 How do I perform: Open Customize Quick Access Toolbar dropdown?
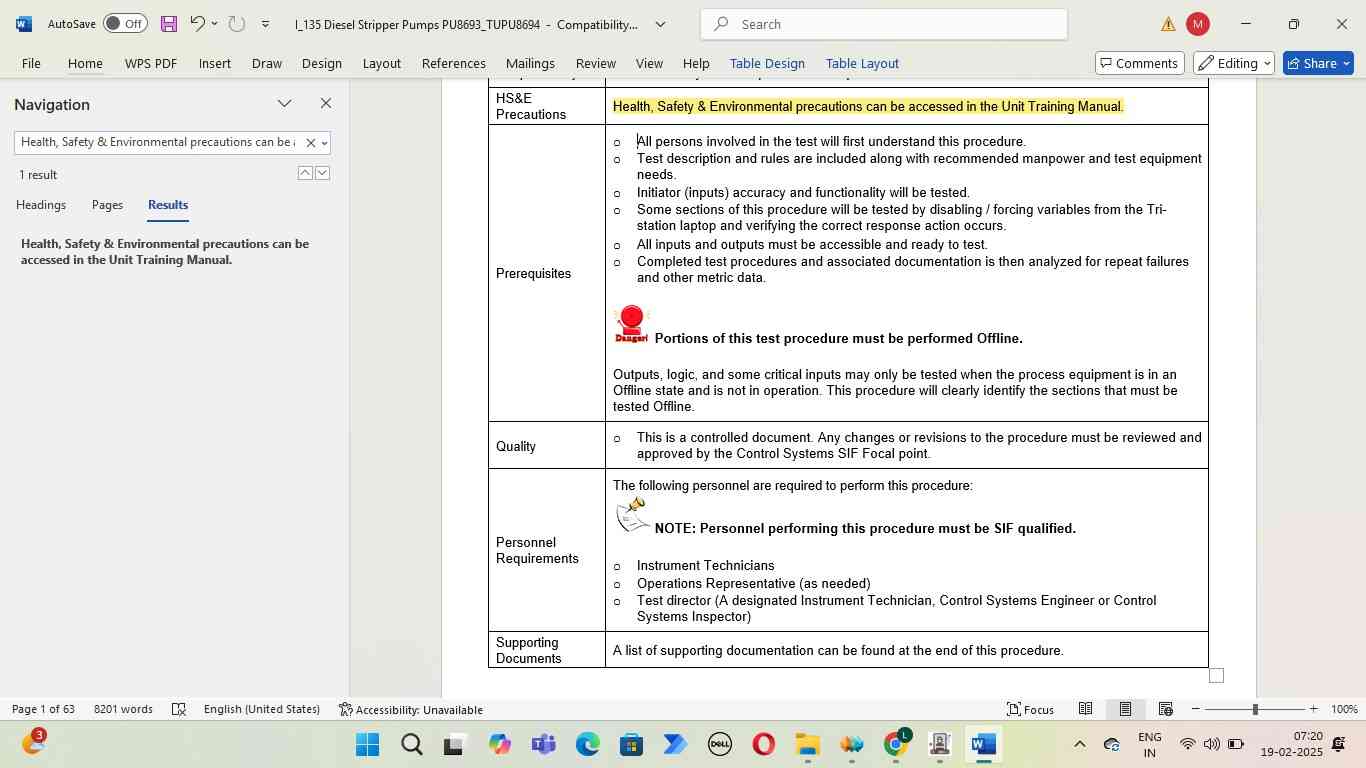point(265,24)
